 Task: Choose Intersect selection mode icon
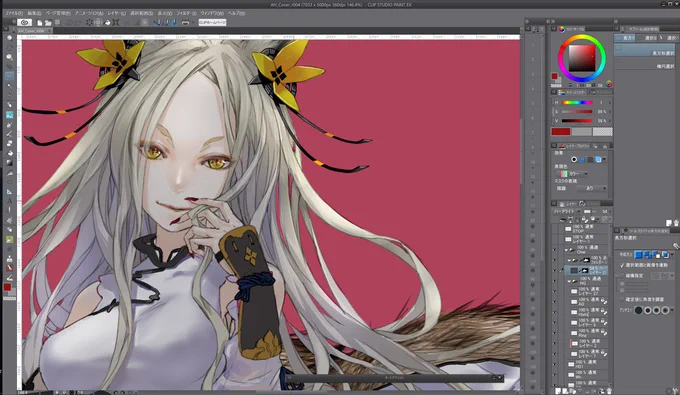pos(665,255)
